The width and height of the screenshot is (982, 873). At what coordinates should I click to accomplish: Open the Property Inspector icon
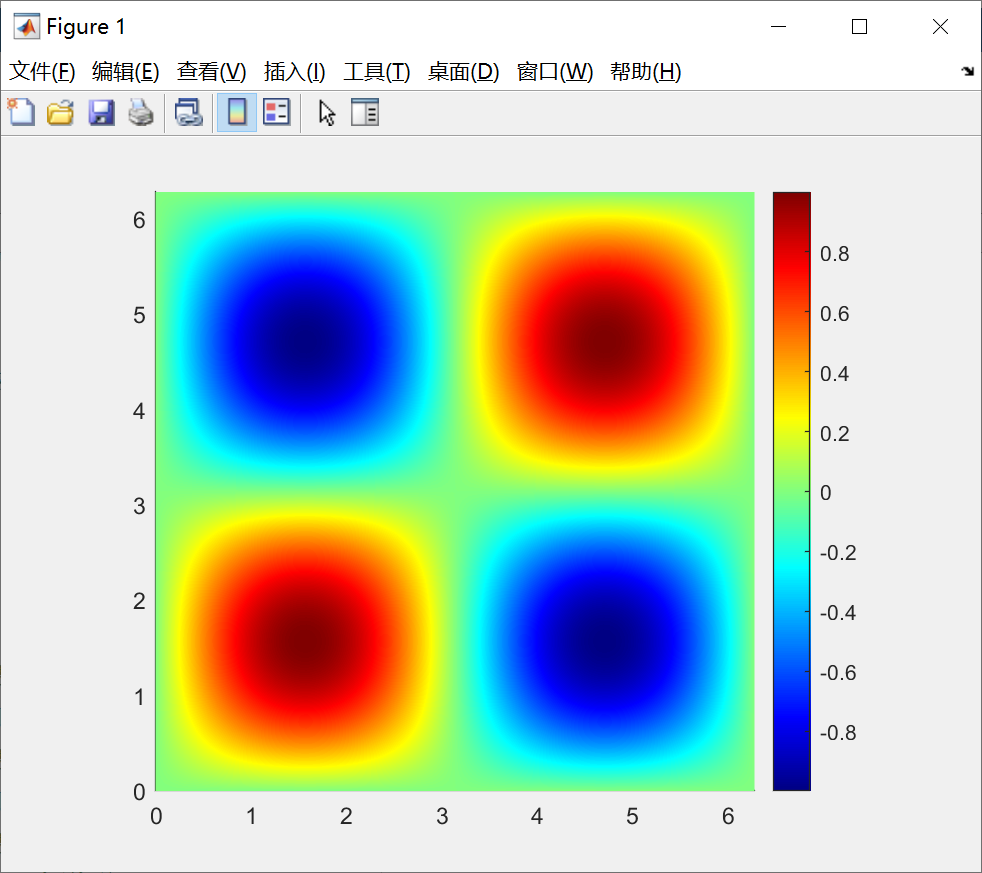pyautogui.click(x=364, y=113)
